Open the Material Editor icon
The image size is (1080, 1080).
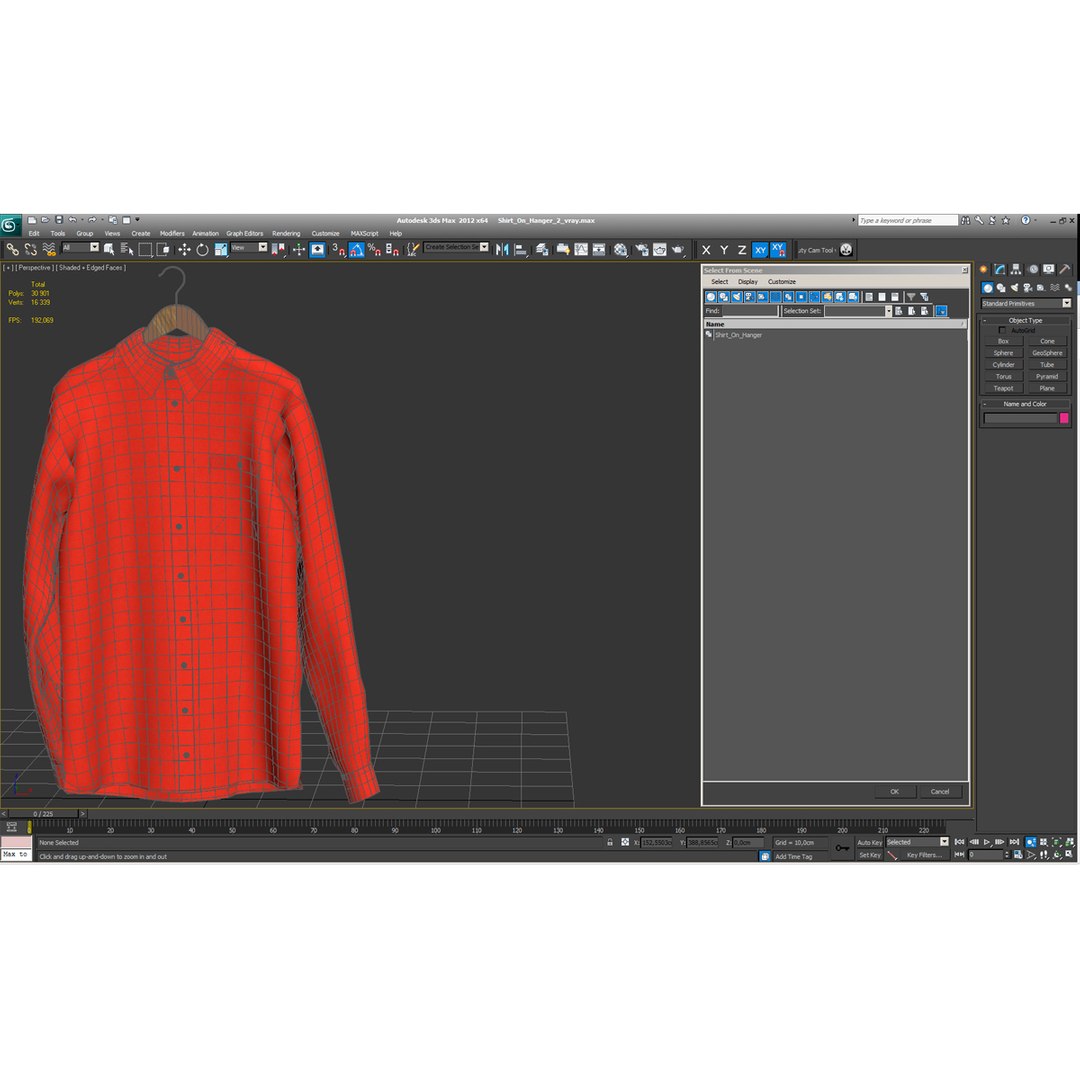621,249
